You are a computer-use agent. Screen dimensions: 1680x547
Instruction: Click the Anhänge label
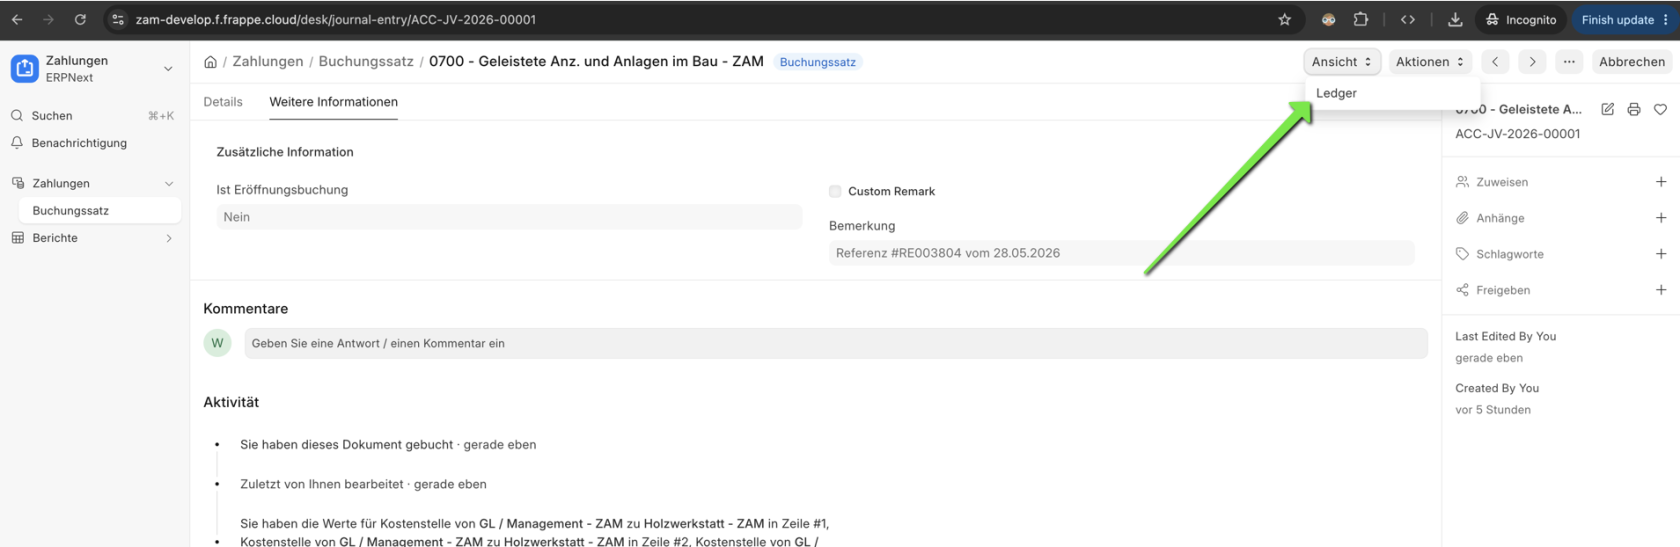[1500, 218]
